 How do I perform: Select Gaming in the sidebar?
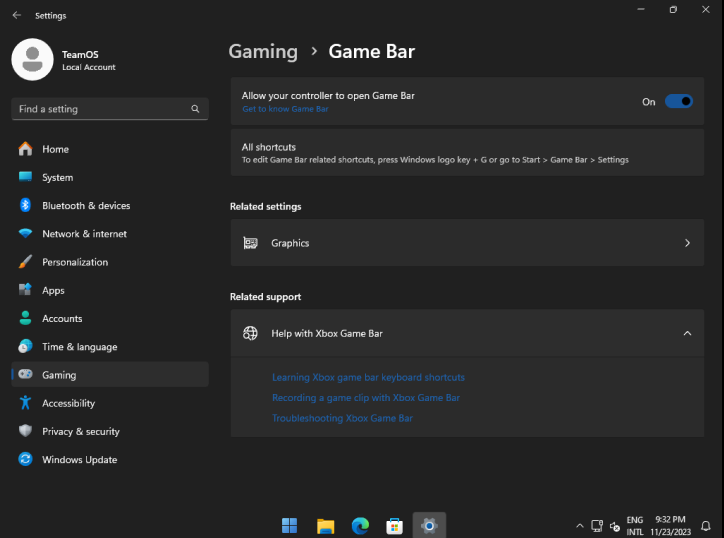(110, 374)
